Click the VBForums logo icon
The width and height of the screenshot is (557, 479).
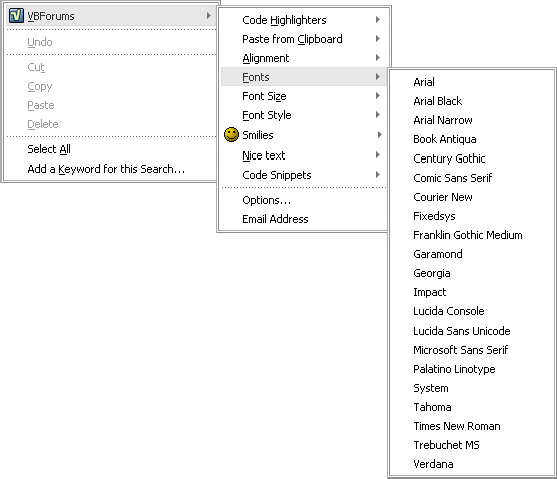16,16
